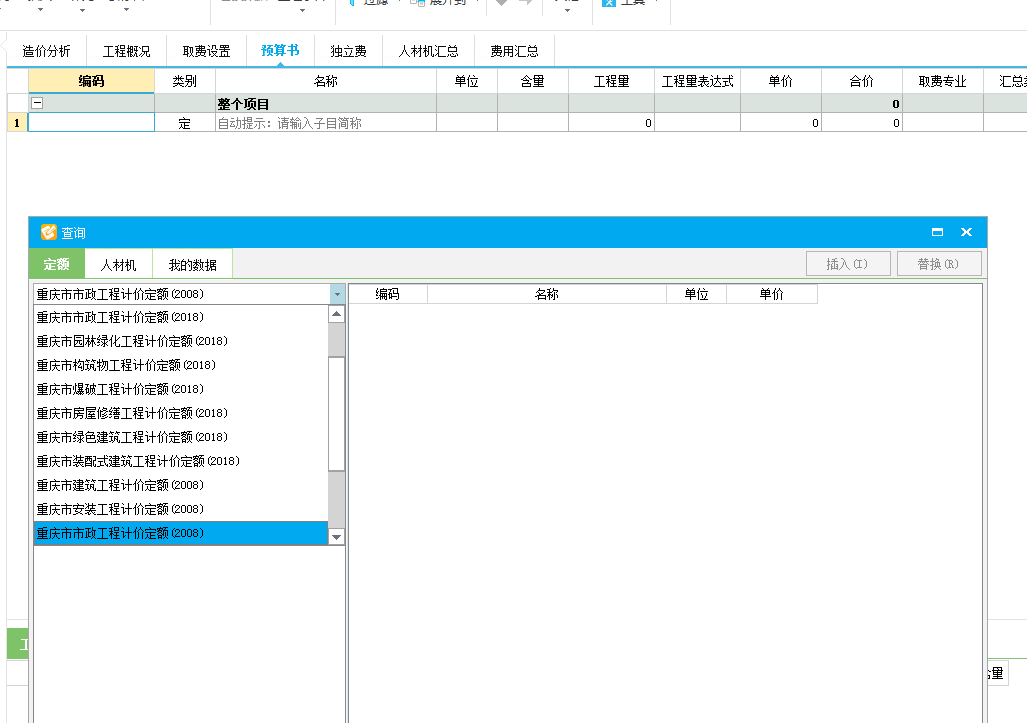1027x723 pixels.
Task: Select highlighted 重庆市市政工程计价定额(2008) list item
Action: click(181, 533)
